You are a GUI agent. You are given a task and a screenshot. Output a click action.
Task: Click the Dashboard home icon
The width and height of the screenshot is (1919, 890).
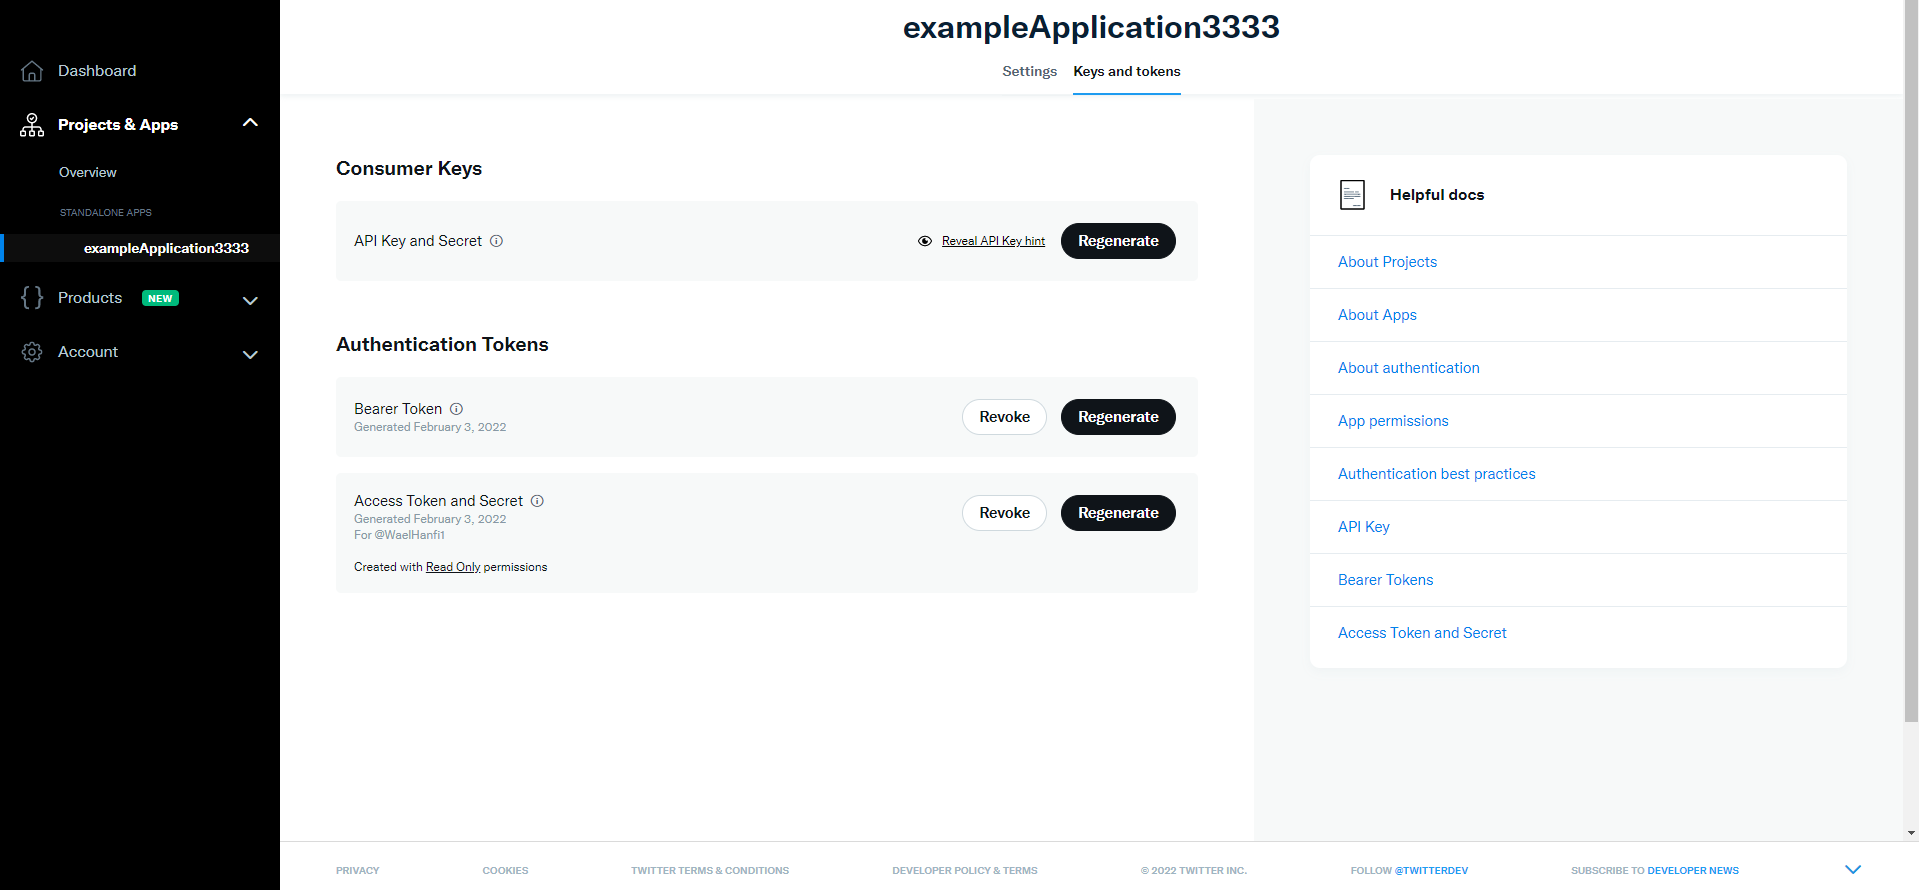pos(32,71)
